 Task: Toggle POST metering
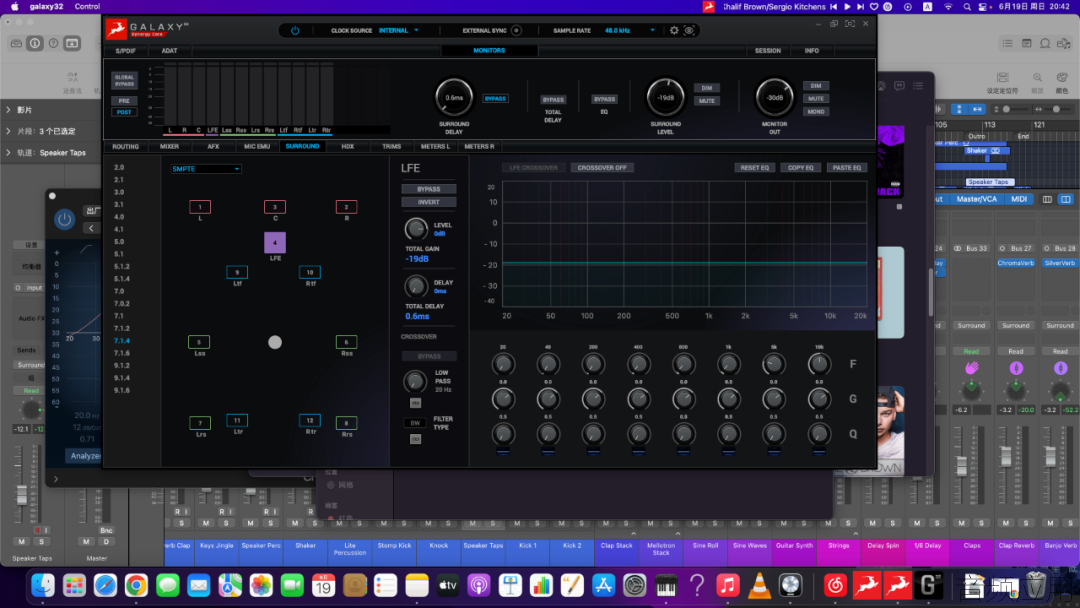pos(124,112)
